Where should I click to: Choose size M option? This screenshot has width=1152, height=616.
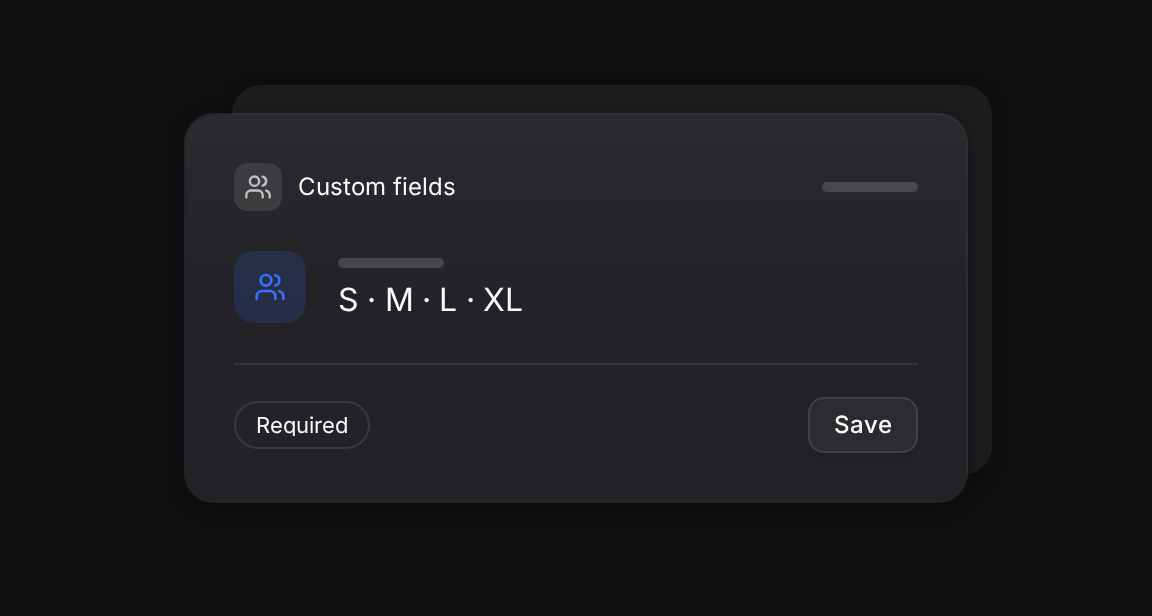tap(399, 300)
